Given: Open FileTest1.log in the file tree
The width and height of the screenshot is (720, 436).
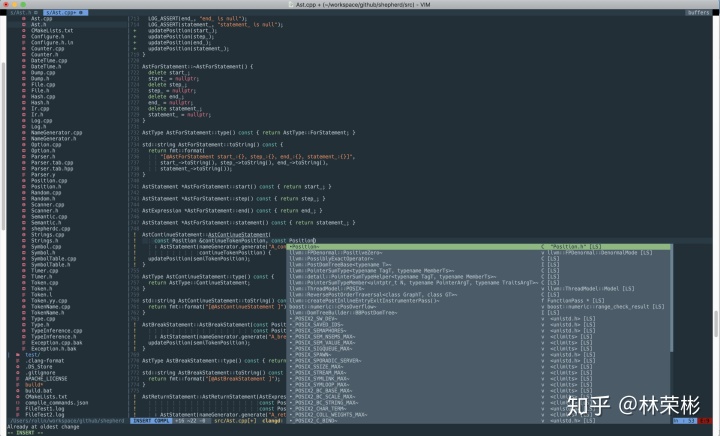Looking at the screenshot, I should point(45,409).
